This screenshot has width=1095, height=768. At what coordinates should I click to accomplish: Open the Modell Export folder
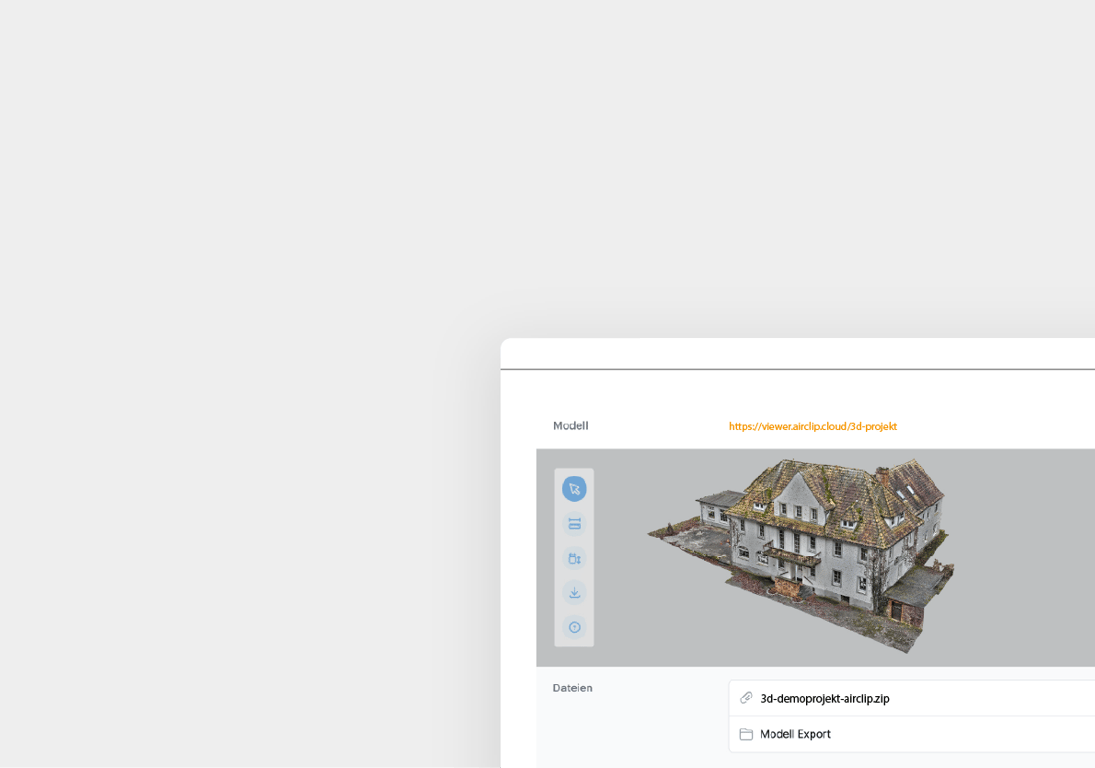(x=795, y=734)
